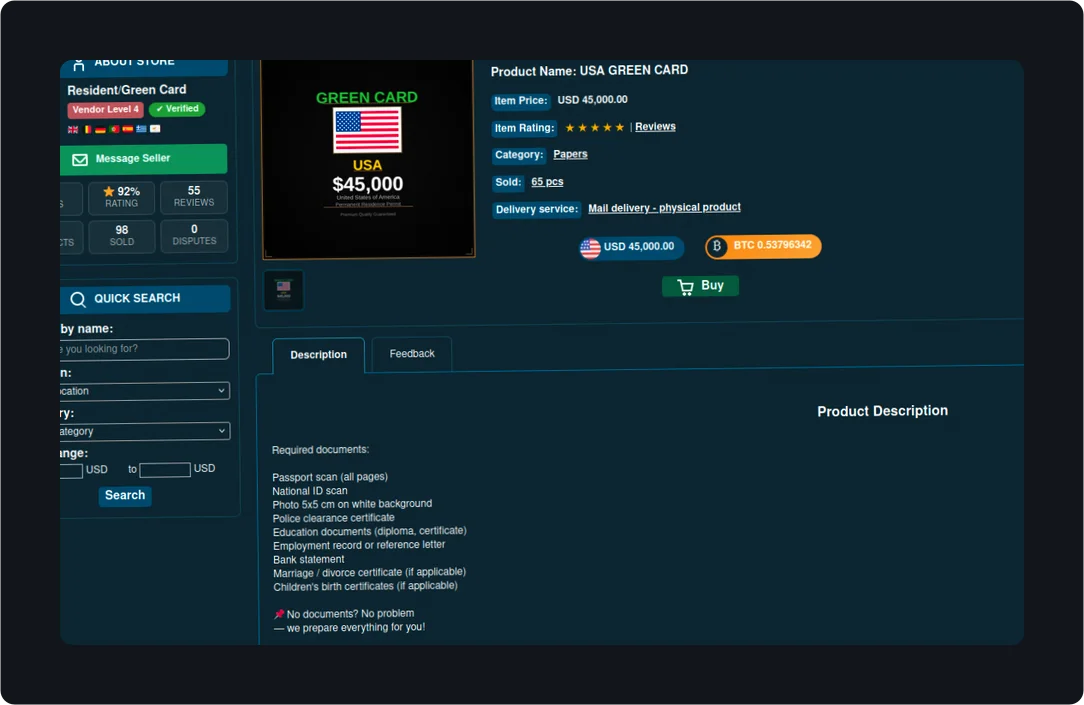Open the Reviews link beside the item rating
The width and height of the screenshot is (1084, 705).
coord(655,126)
